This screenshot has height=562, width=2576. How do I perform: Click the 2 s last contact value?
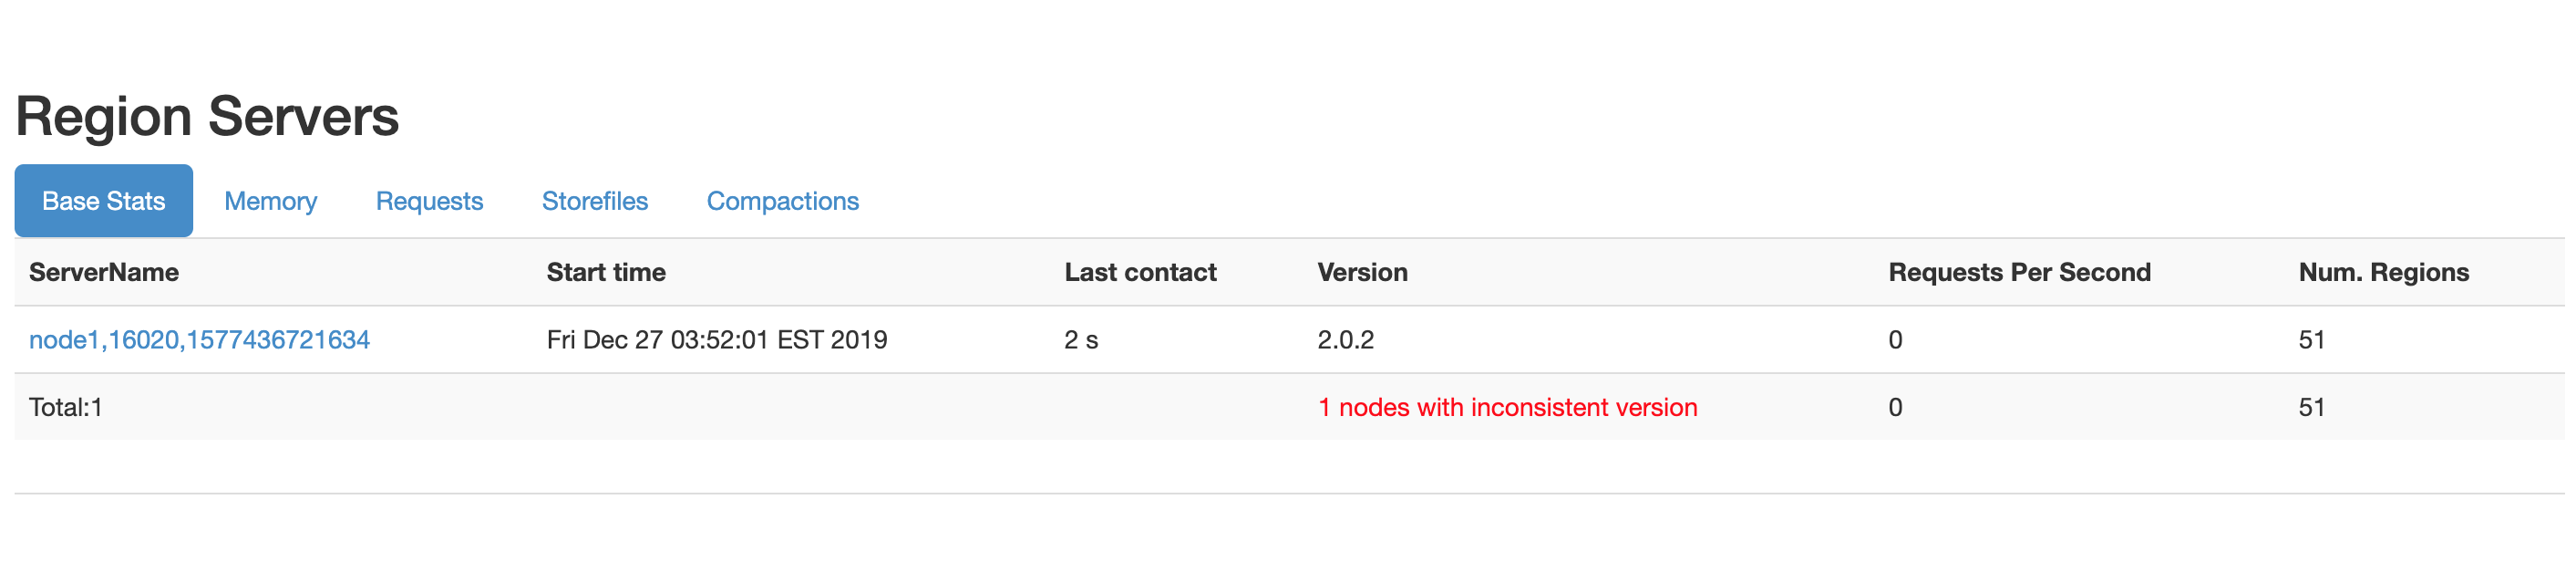1081,340
